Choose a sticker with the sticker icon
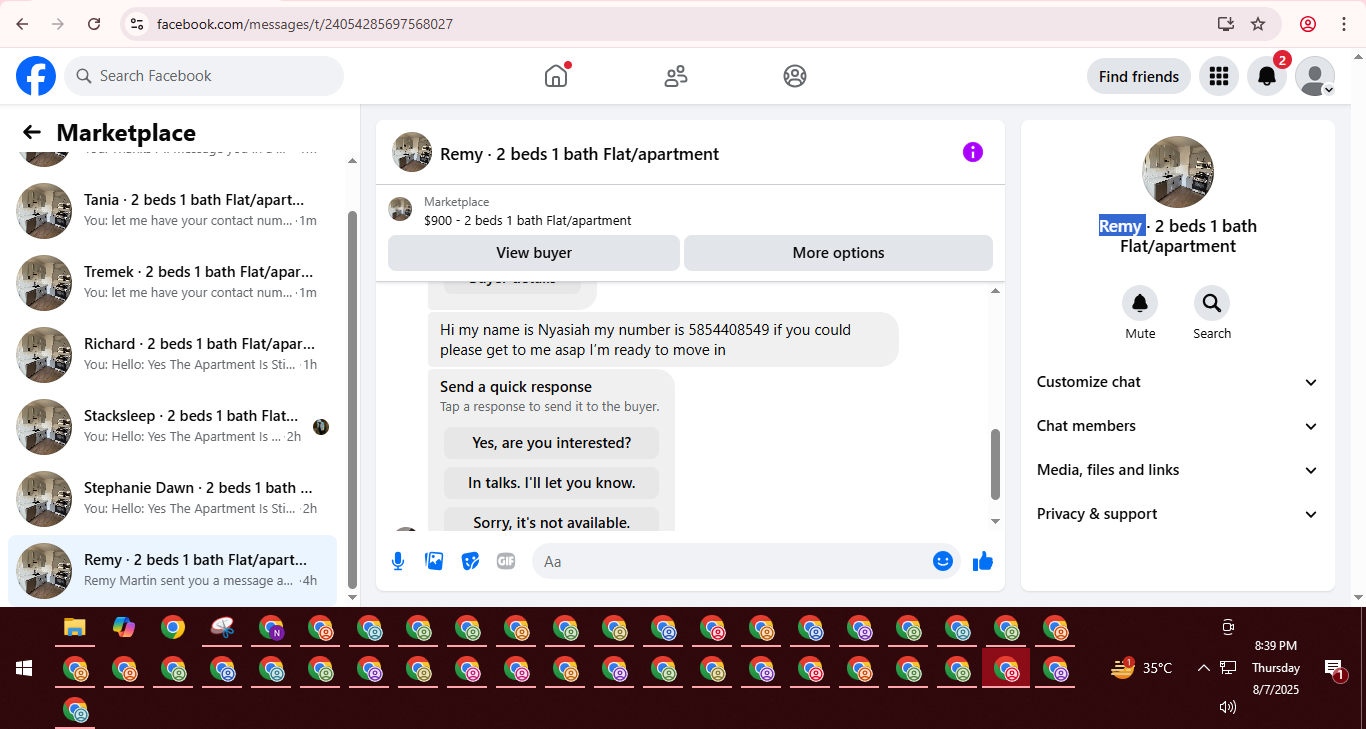This screenshot has height=729, width=1366. [470, 561]
